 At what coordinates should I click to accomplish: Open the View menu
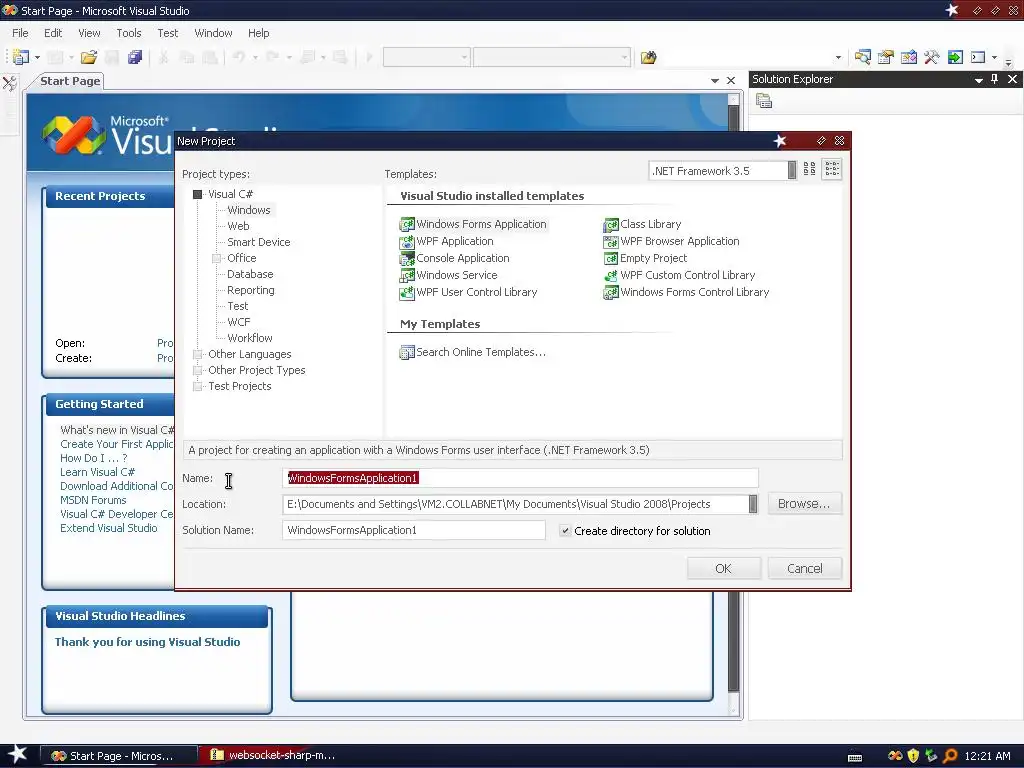point(89,33)
